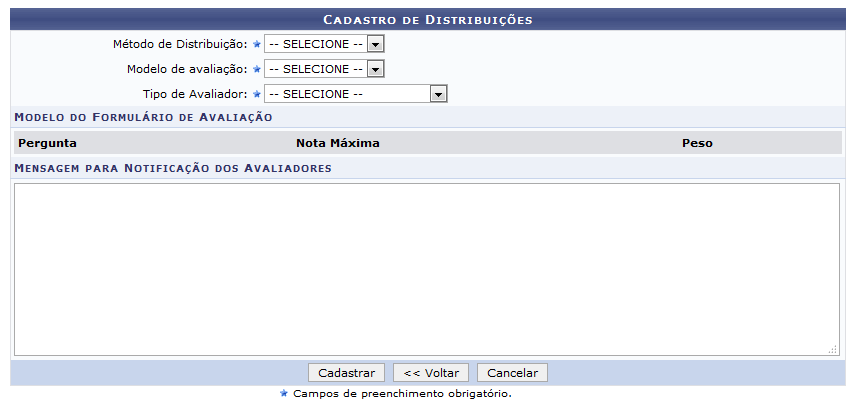Click the Cadastro de Distribuições title bar
This screenshot has width=856, height=404.
pyautogui.click(x=428, y=19)
